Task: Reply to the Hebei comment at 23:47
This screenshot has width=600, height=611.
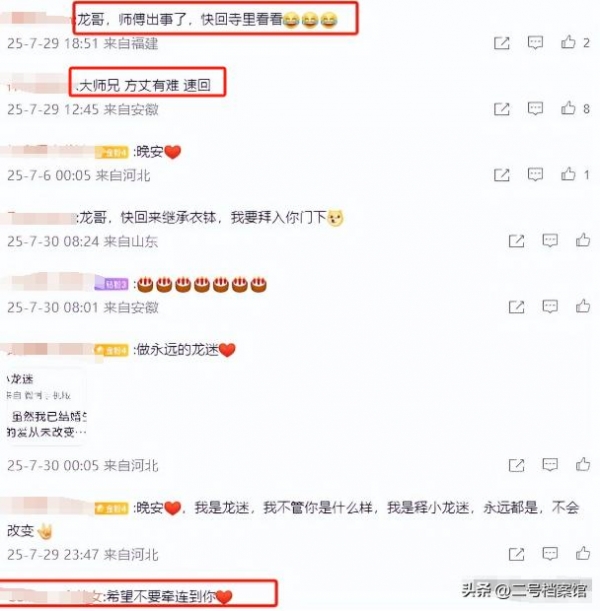Action: coord(550,554)
